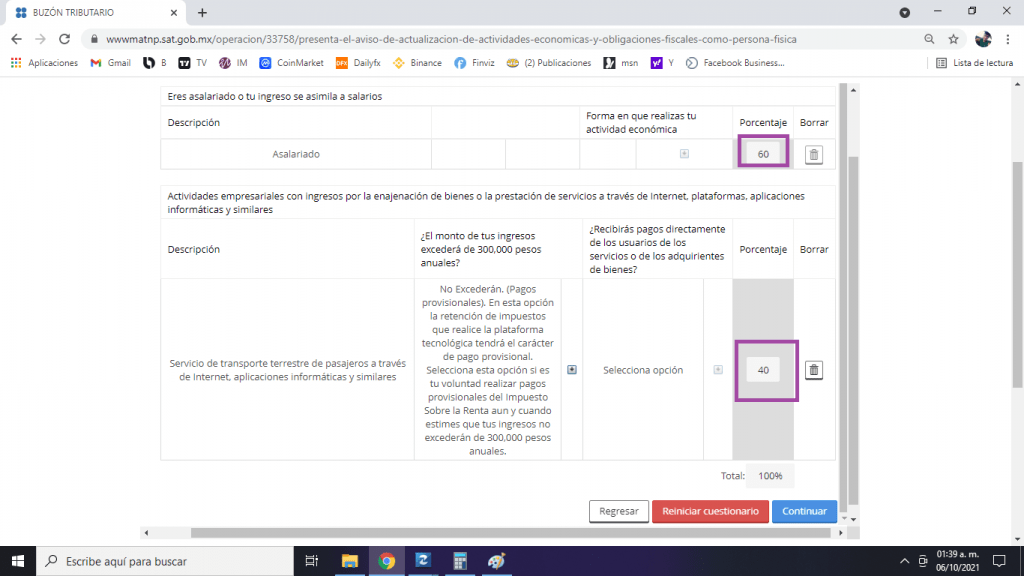1024x576 pixels.
Task: Open the (2) Publicaciones bookmark
Action: [549, 63]
